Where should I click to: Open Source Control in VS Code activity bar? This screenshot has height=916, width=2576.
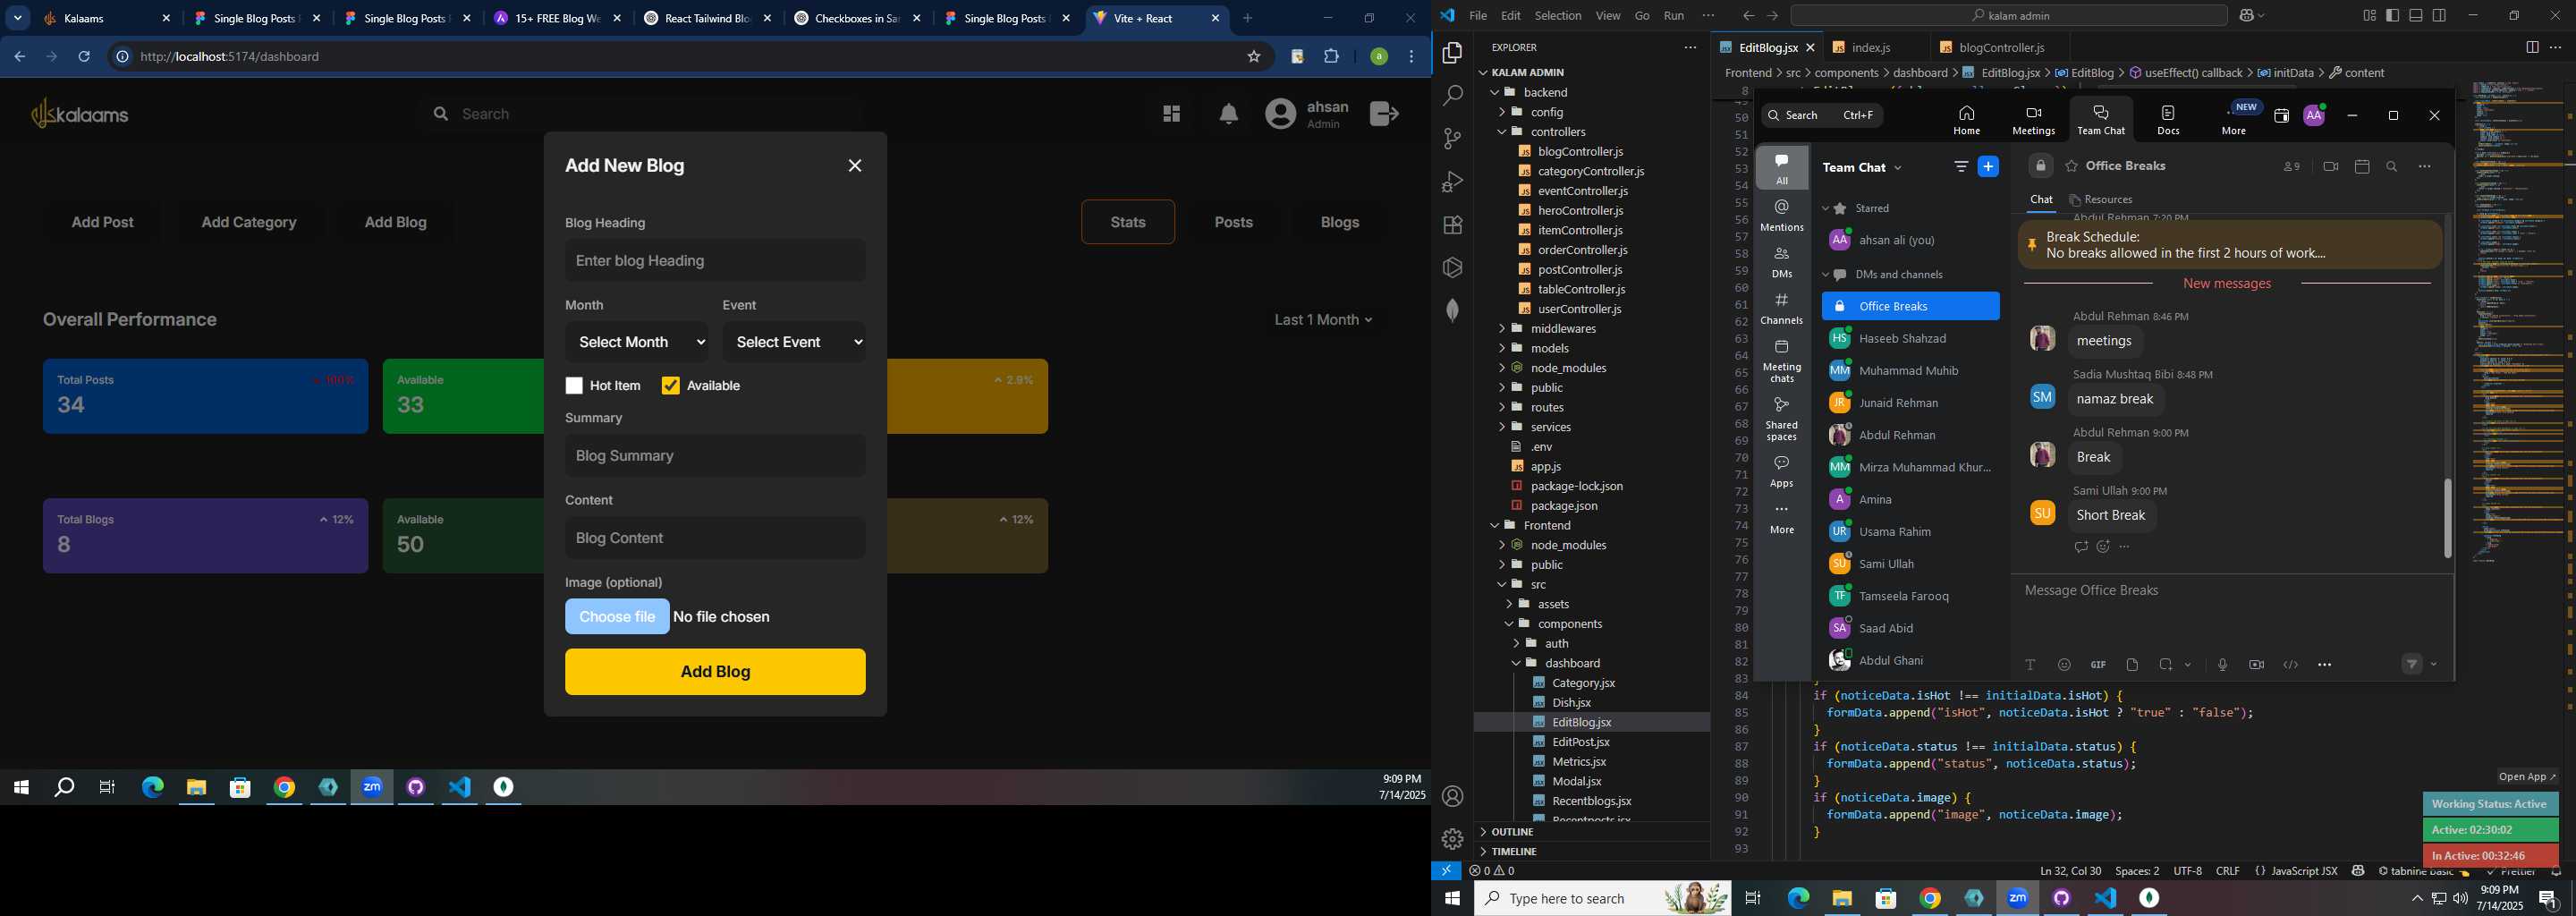click(1452, 139)
